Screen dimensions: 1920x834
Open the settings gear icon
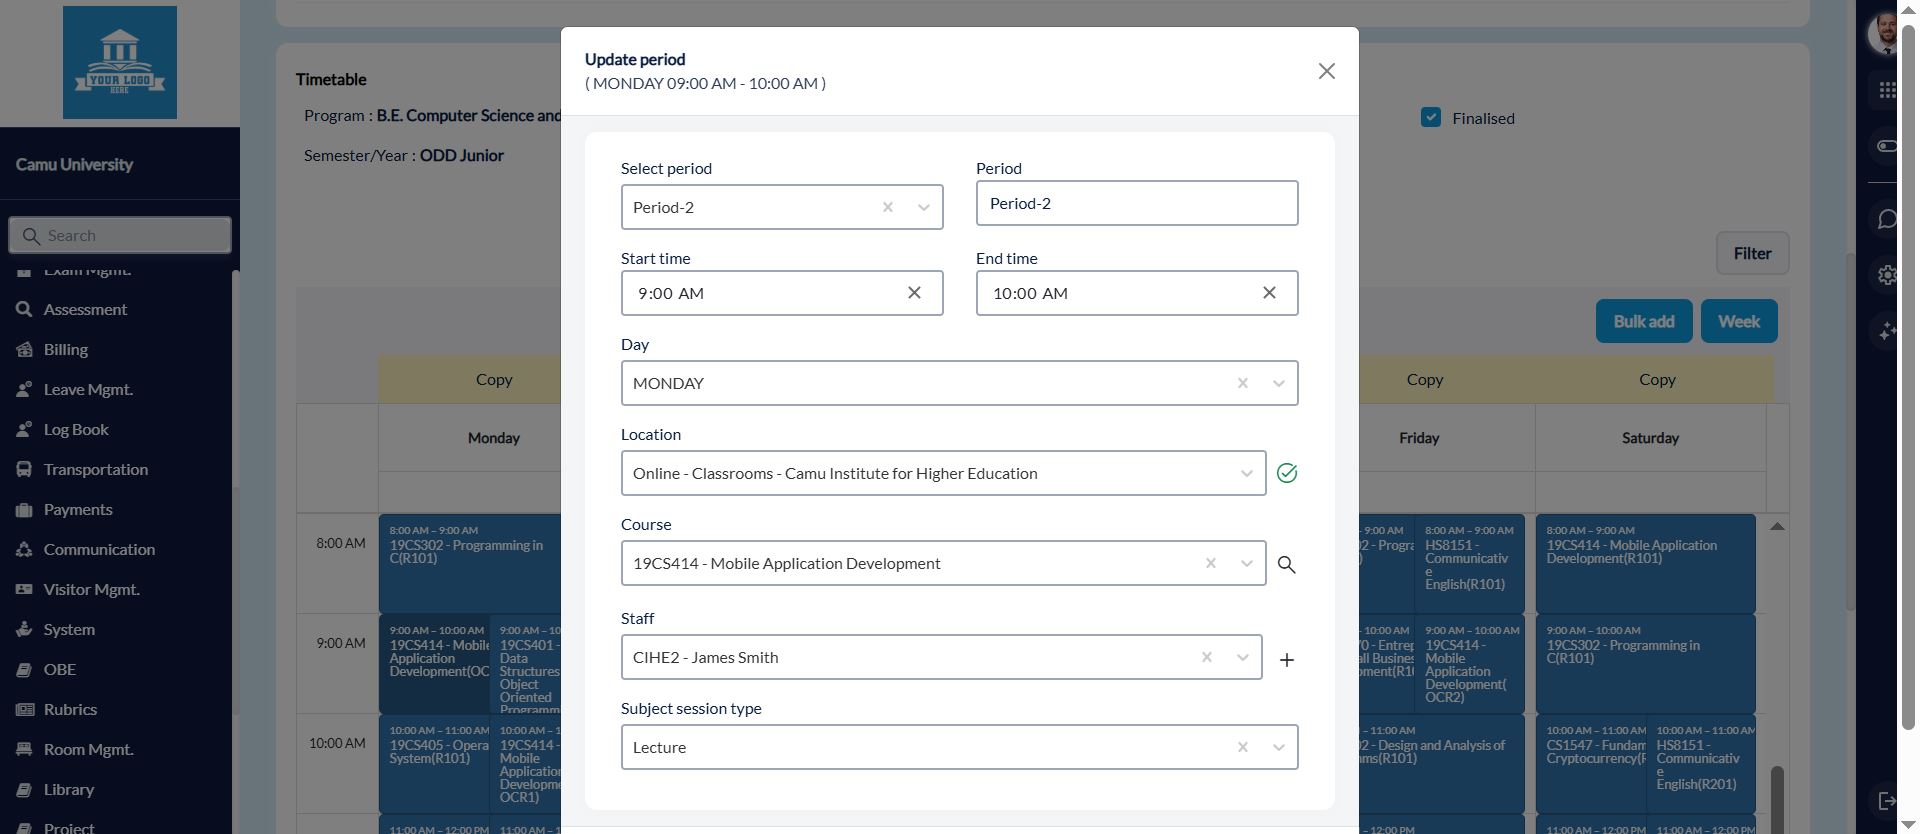[x=1887, y=275]
